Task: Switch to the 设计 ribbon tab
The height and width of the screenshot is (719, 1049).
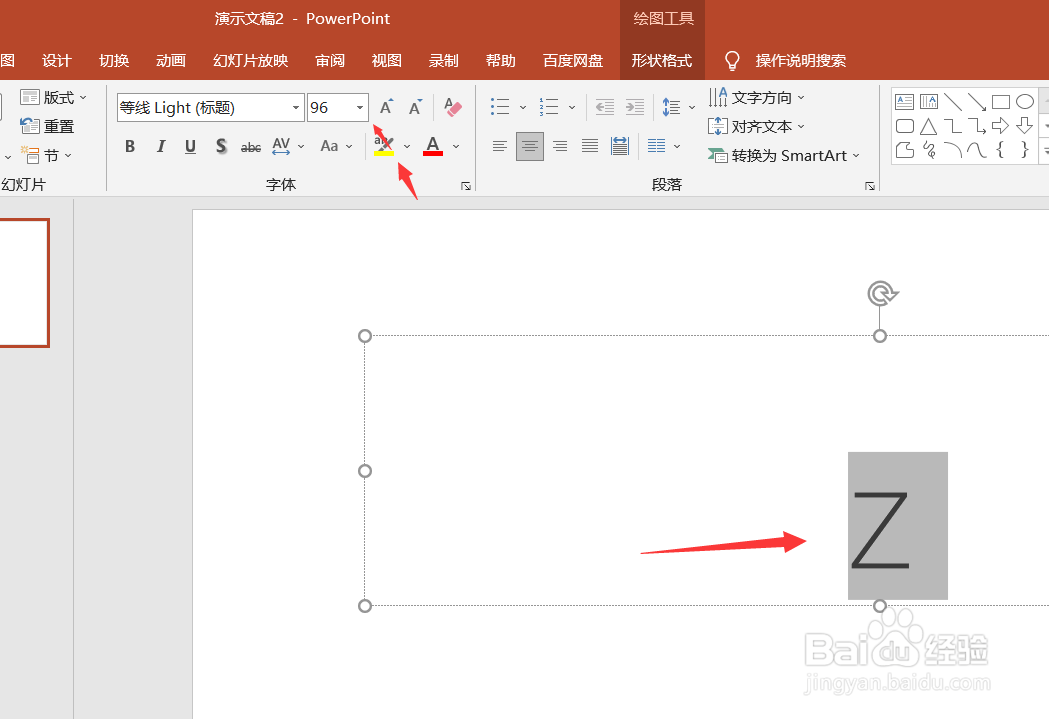Action: [x=56, y=60]
